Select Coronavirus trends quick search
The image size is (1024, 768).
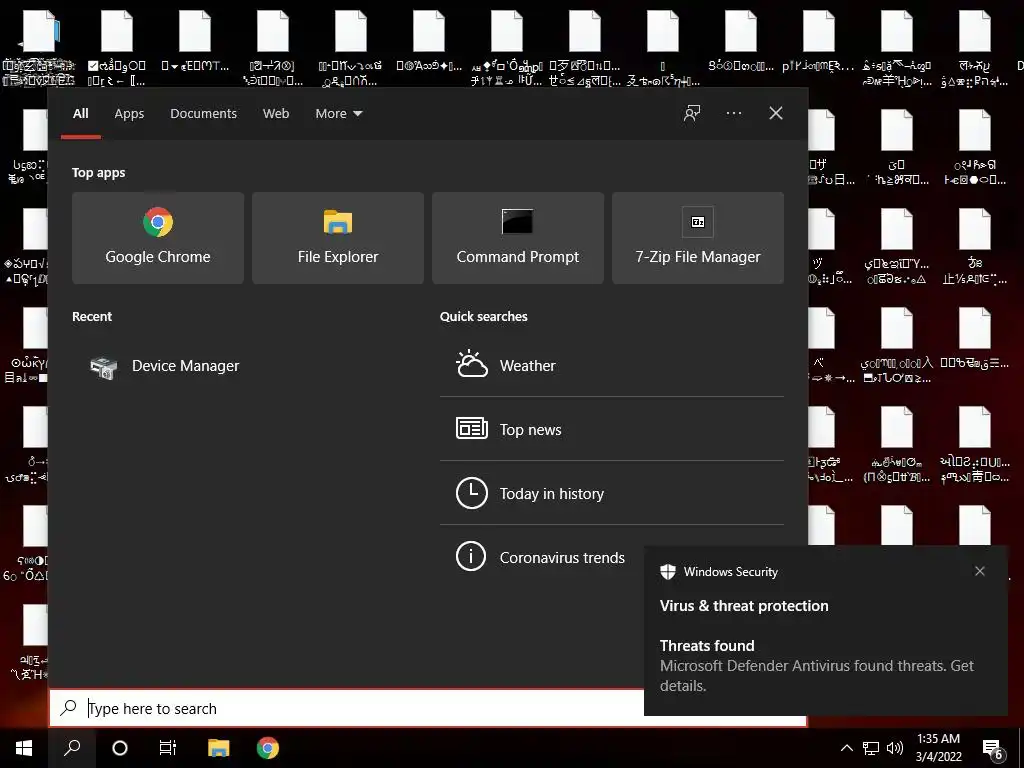coord(541,557)
